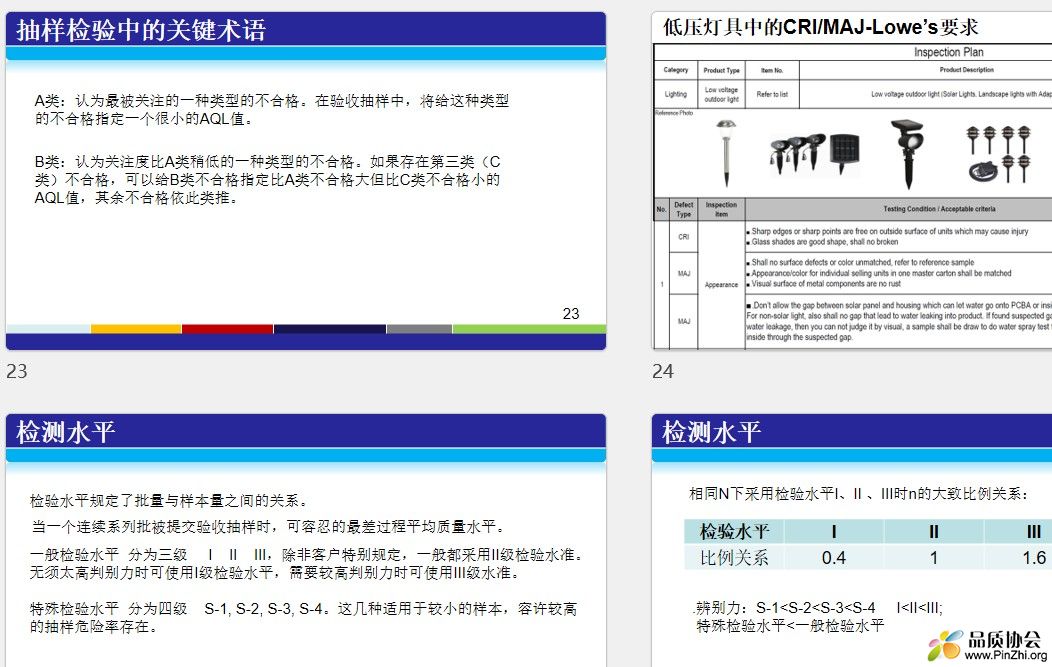Click the Low voltage outdoor light cell

pyautogui.click(x=721, y=94)
